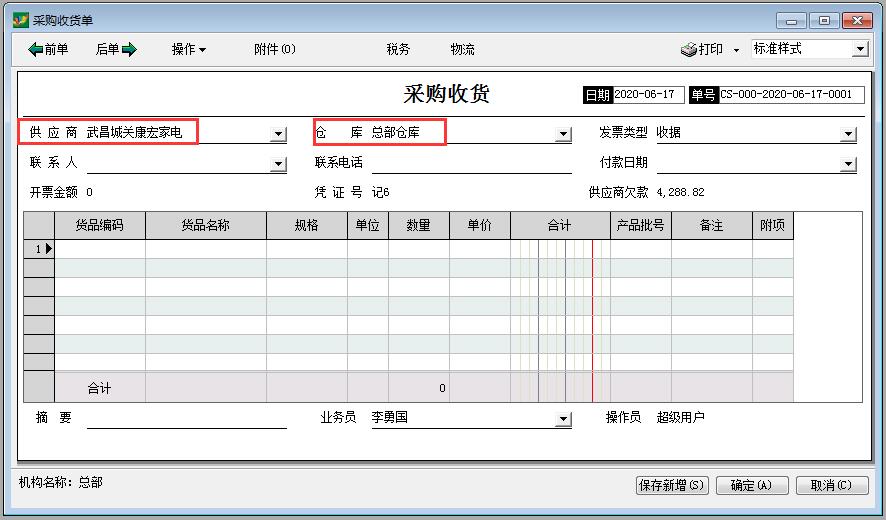886x520 pixels.
Task: Open 附件(0) attachments
Action: [275, 50]
